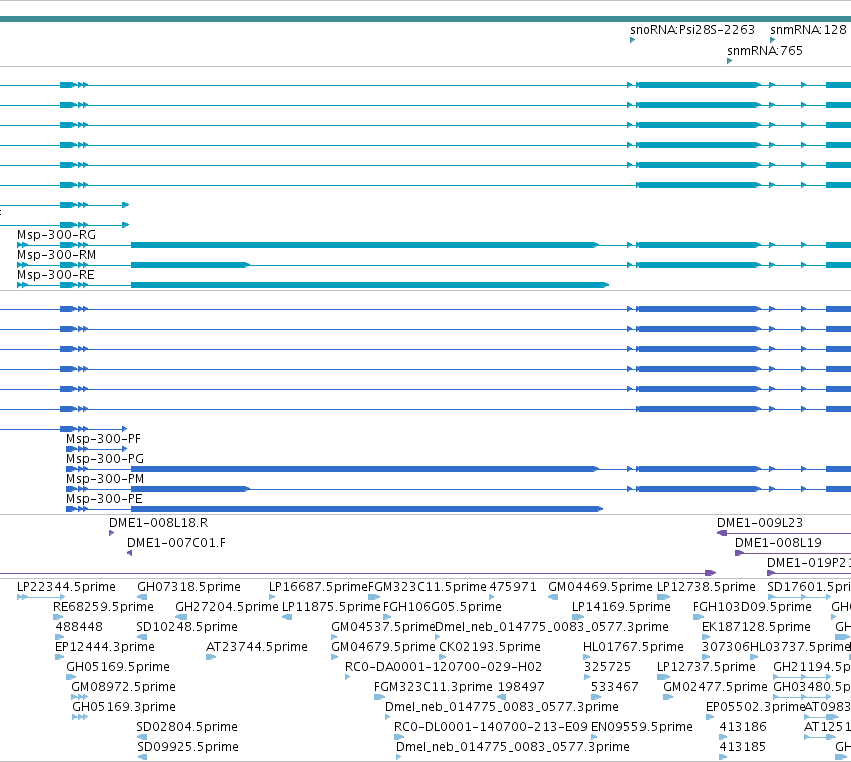Select the DME1-008L19 clone label
The height and width of the screenshot is (762, 851).
(x=778, y=543)
